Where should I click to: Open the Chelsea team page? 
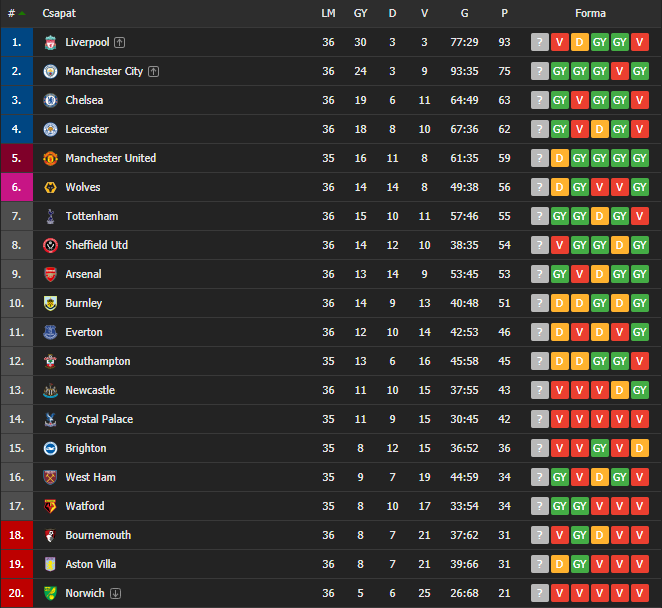pyautogui.click(x=84, y=100)
